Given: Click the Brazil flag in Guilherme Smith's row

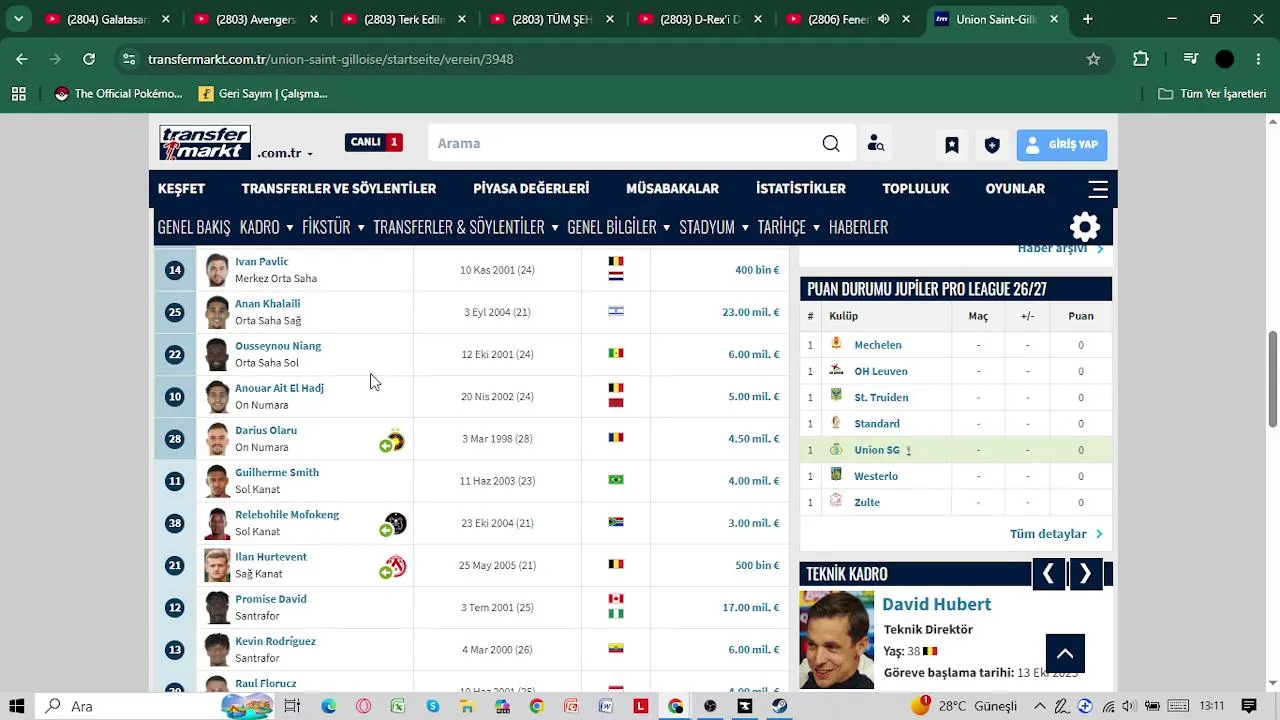Looking at the screenshot, I should tap(616, 480).
